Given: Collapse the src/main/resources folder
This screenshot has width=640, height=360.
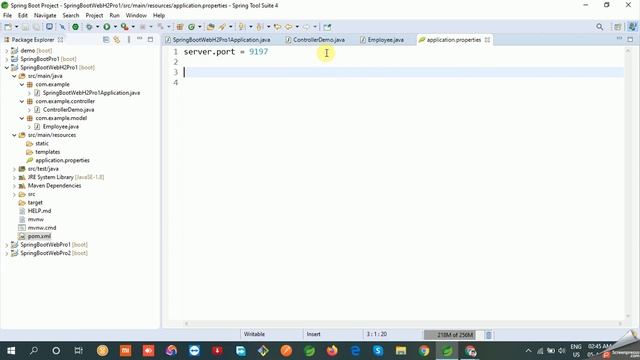Looking at the screenshot, I should (x=14, y=135).
